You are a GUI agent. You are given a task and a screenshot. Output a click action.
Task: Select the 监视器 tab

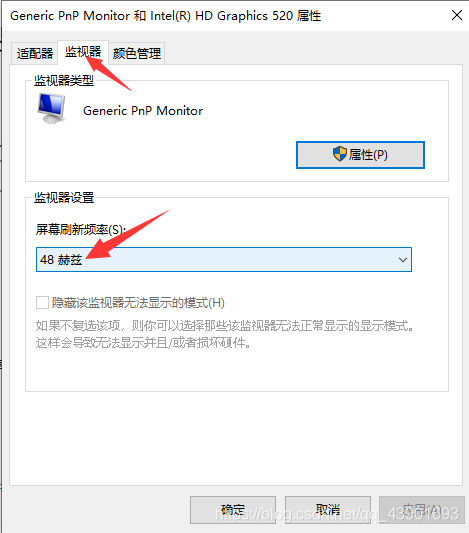pyautogui.click(x=83, y=52)
